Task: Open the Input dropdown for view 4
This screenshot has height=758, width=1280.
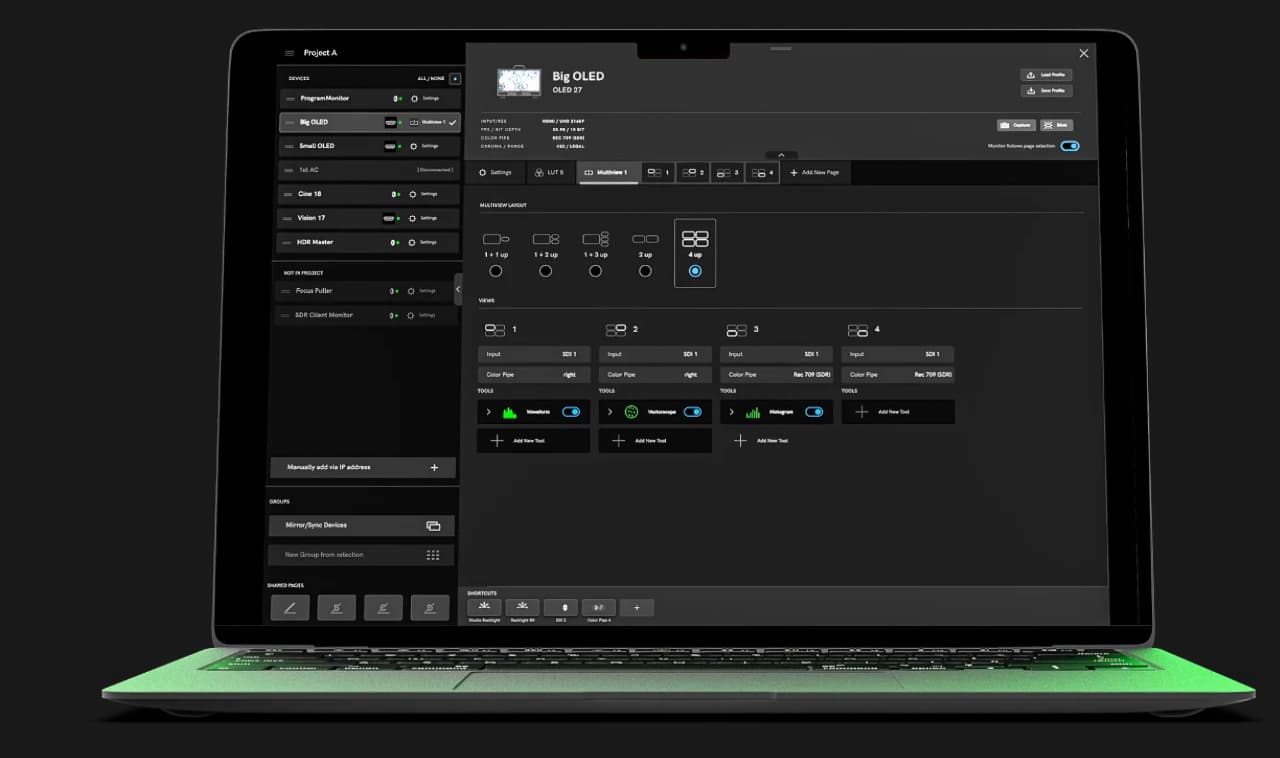Action: [x=897, y=353]
